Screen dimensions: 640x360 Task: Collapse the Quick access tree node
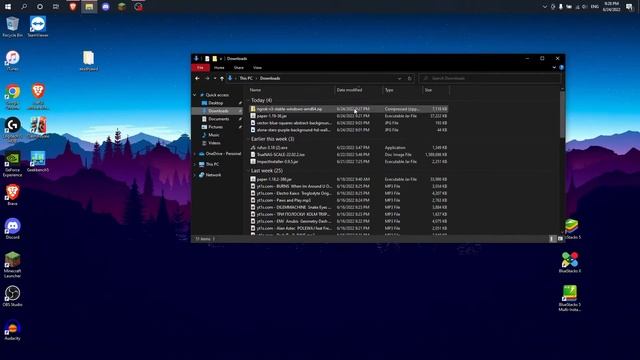point(195,95)
